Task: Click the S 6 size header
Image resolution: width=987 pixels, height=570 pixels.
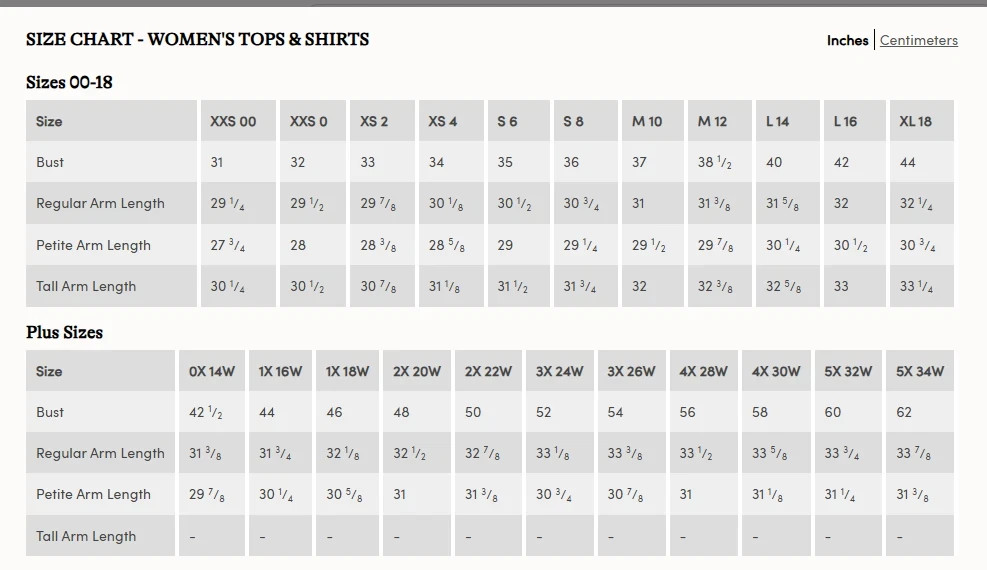Action: [507, 121]
